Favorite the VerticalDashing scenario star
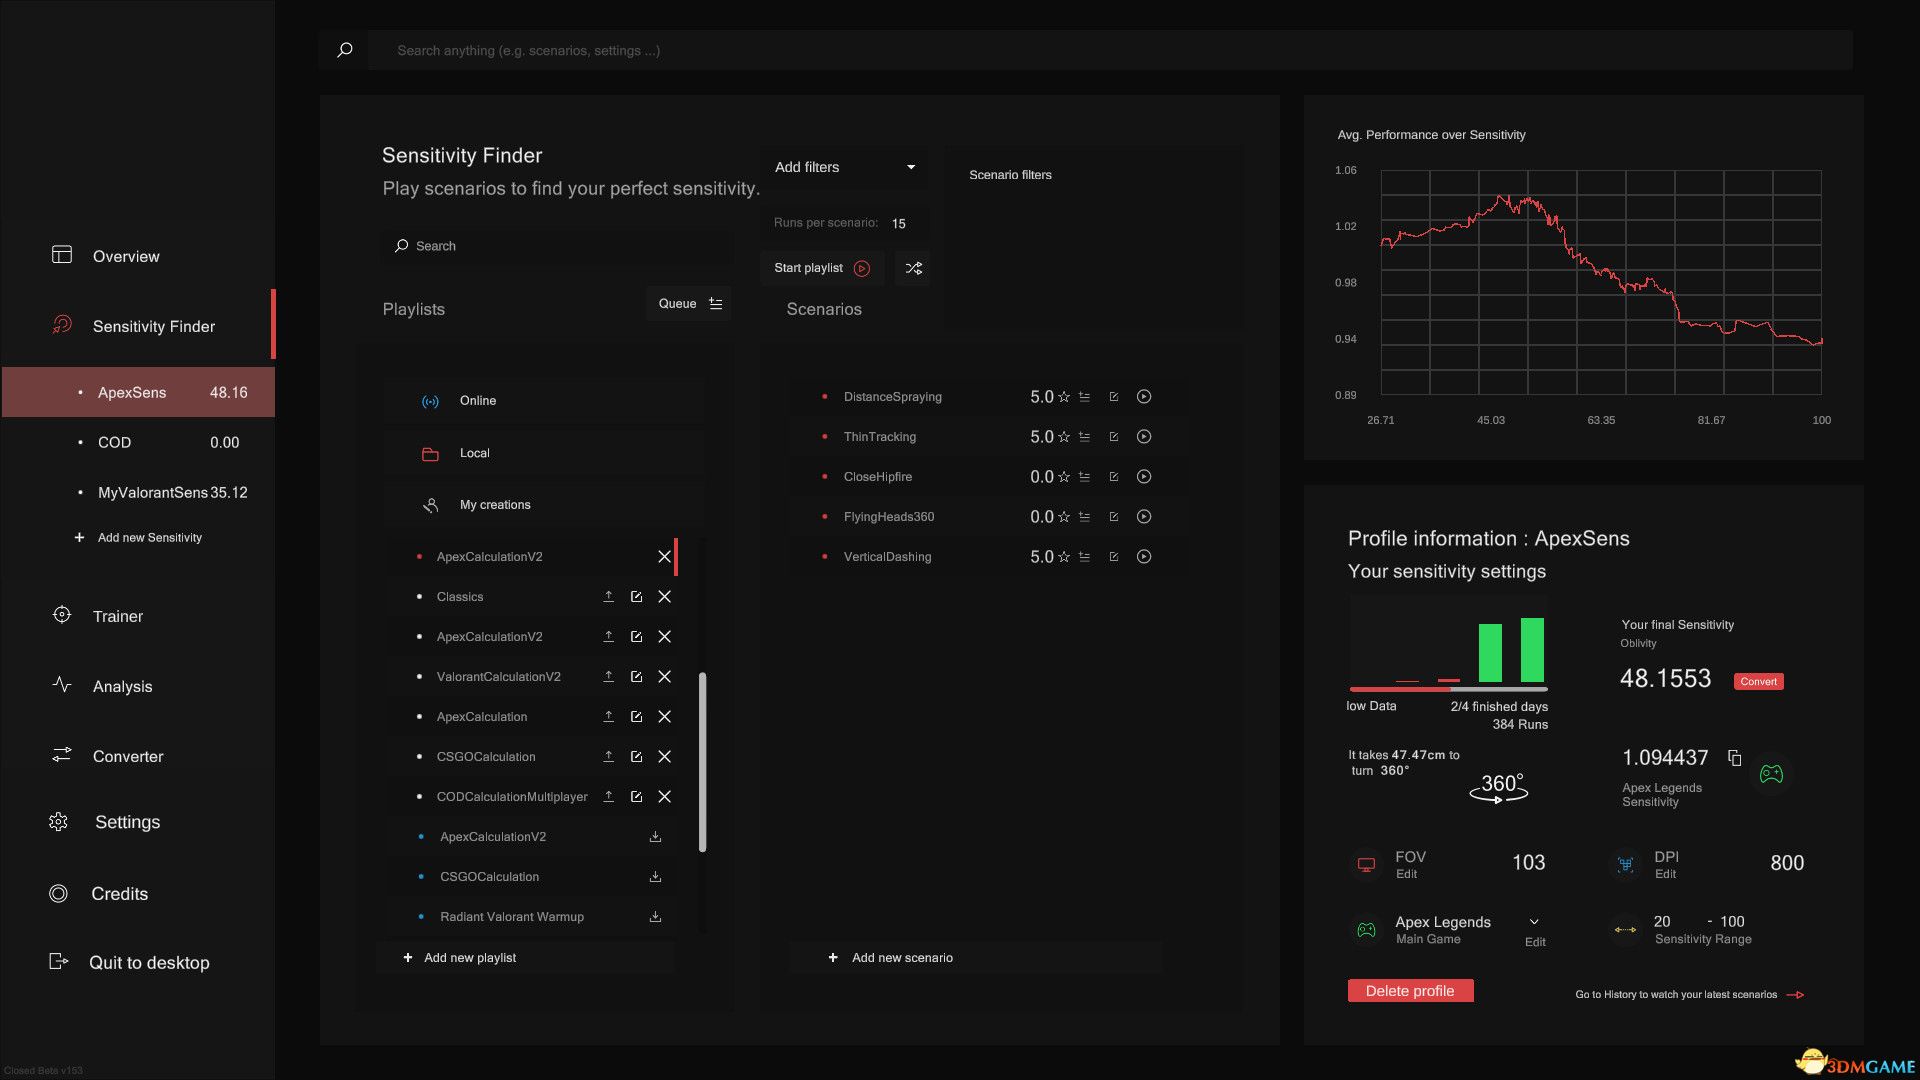Image resolution: width=1920 pixels, height=1080 pixels. 1064,557
